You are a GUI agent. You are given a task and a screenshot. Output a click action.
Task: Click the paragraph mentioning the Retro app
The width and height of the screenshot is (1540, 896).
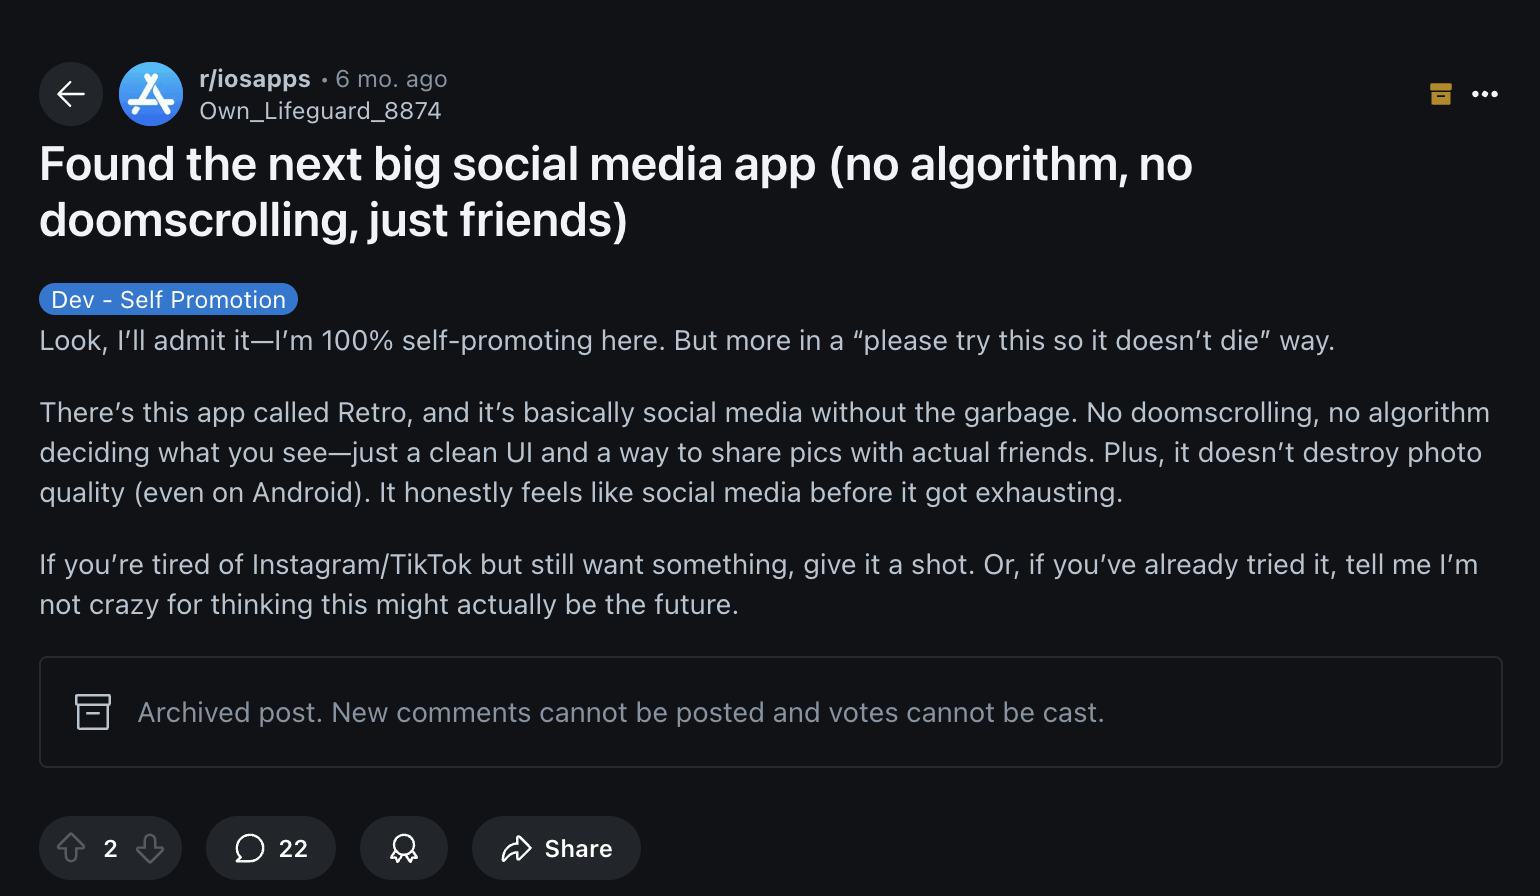[760, 452]
